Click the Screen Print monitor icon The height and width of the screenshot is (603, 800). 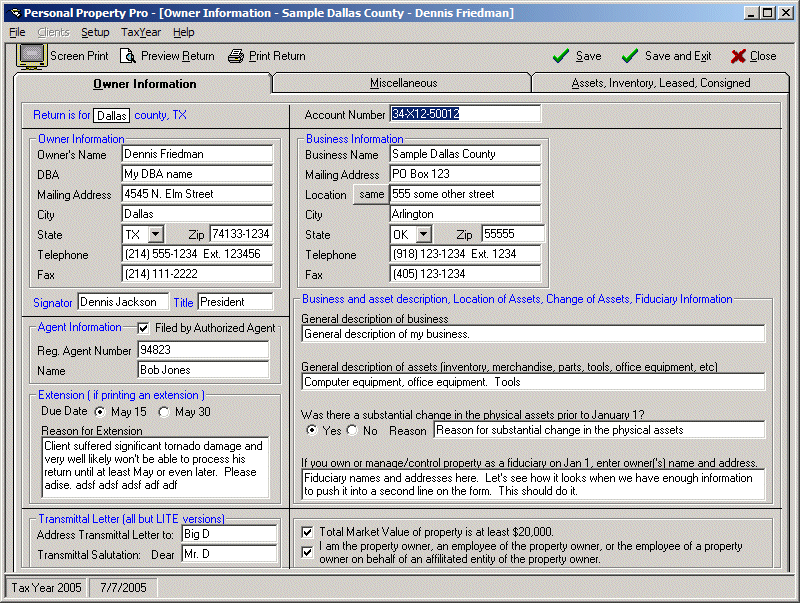coord(32,56)
